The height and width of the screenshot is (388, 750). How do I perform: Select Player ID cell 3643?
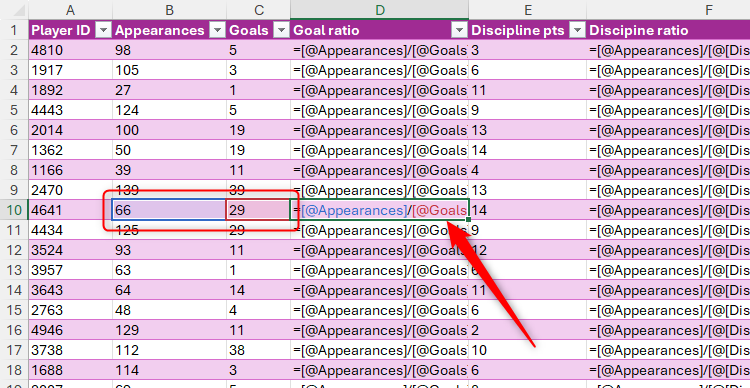(70, 290)
